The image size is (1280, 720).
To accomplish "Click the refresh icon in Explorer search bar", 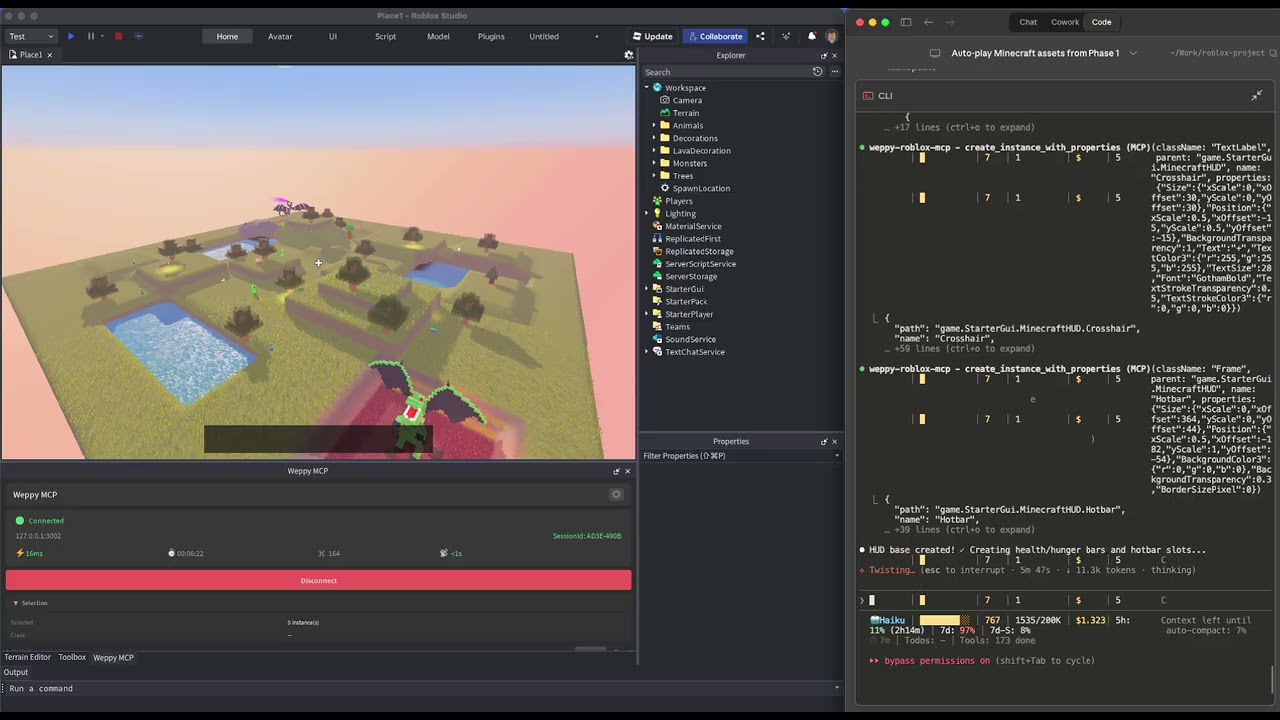I will [817, 71].
